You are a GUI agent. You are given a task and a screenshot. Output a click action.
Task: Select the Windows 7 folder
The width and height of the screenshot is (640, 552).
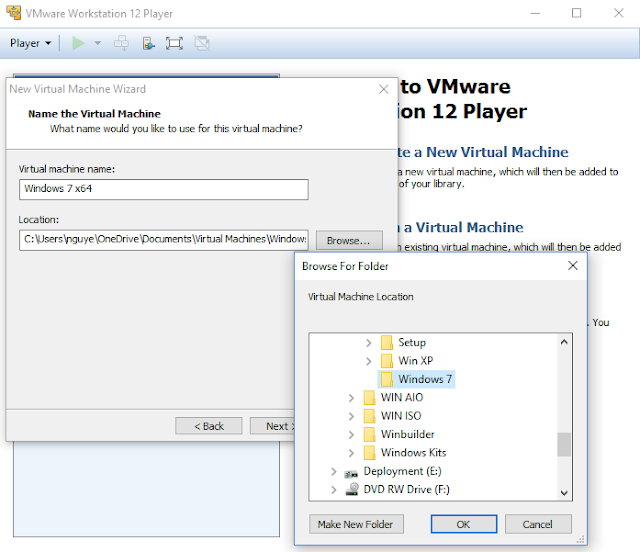pos(425,379)
